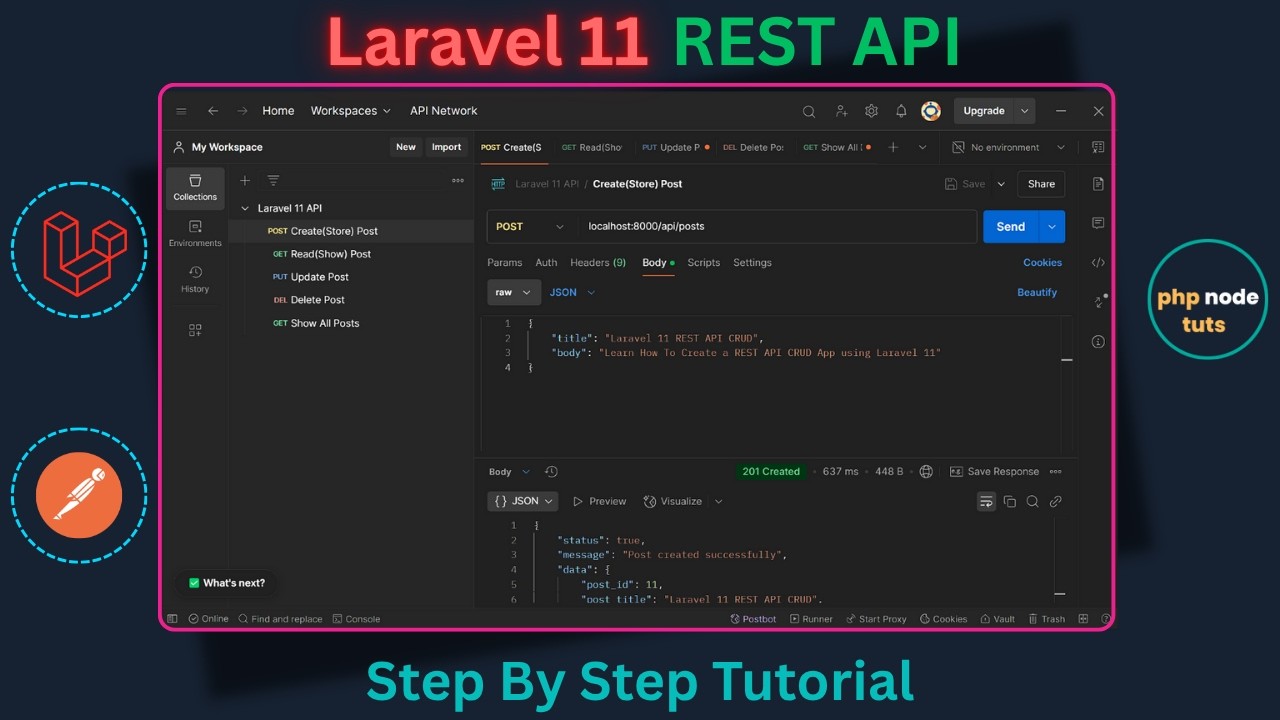The height and width of the screenshot is (720, 1280).
Task: Open the search magnifier in header
Action: pos(809,111)
